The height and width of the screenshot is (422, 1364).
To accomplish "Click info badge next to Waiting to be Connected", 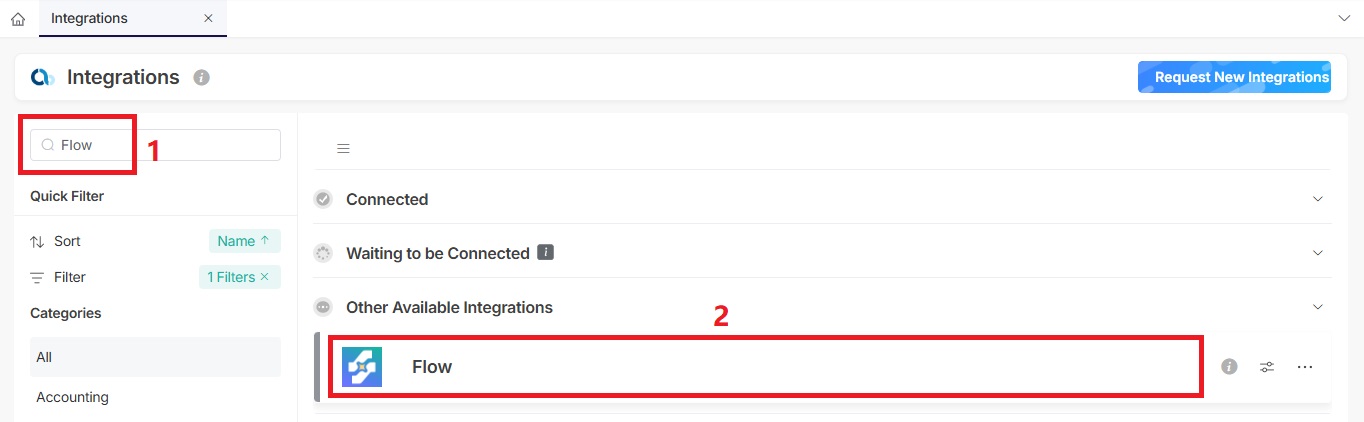I will [545, 252].
